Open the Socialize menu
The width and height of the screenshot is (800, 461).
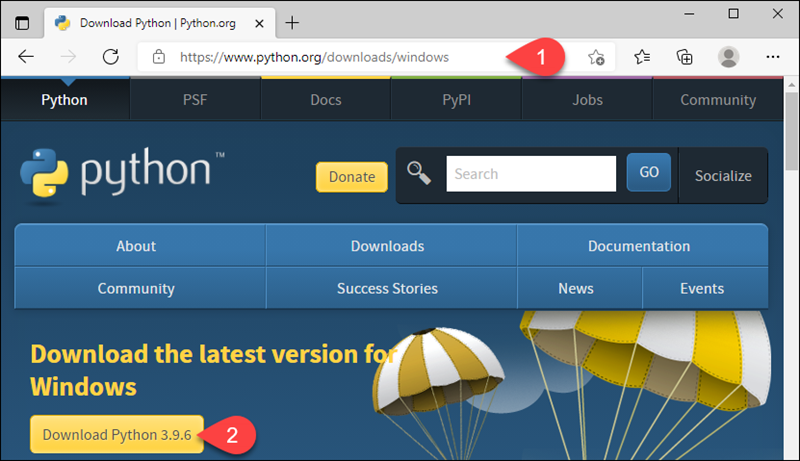coord(723,176)
